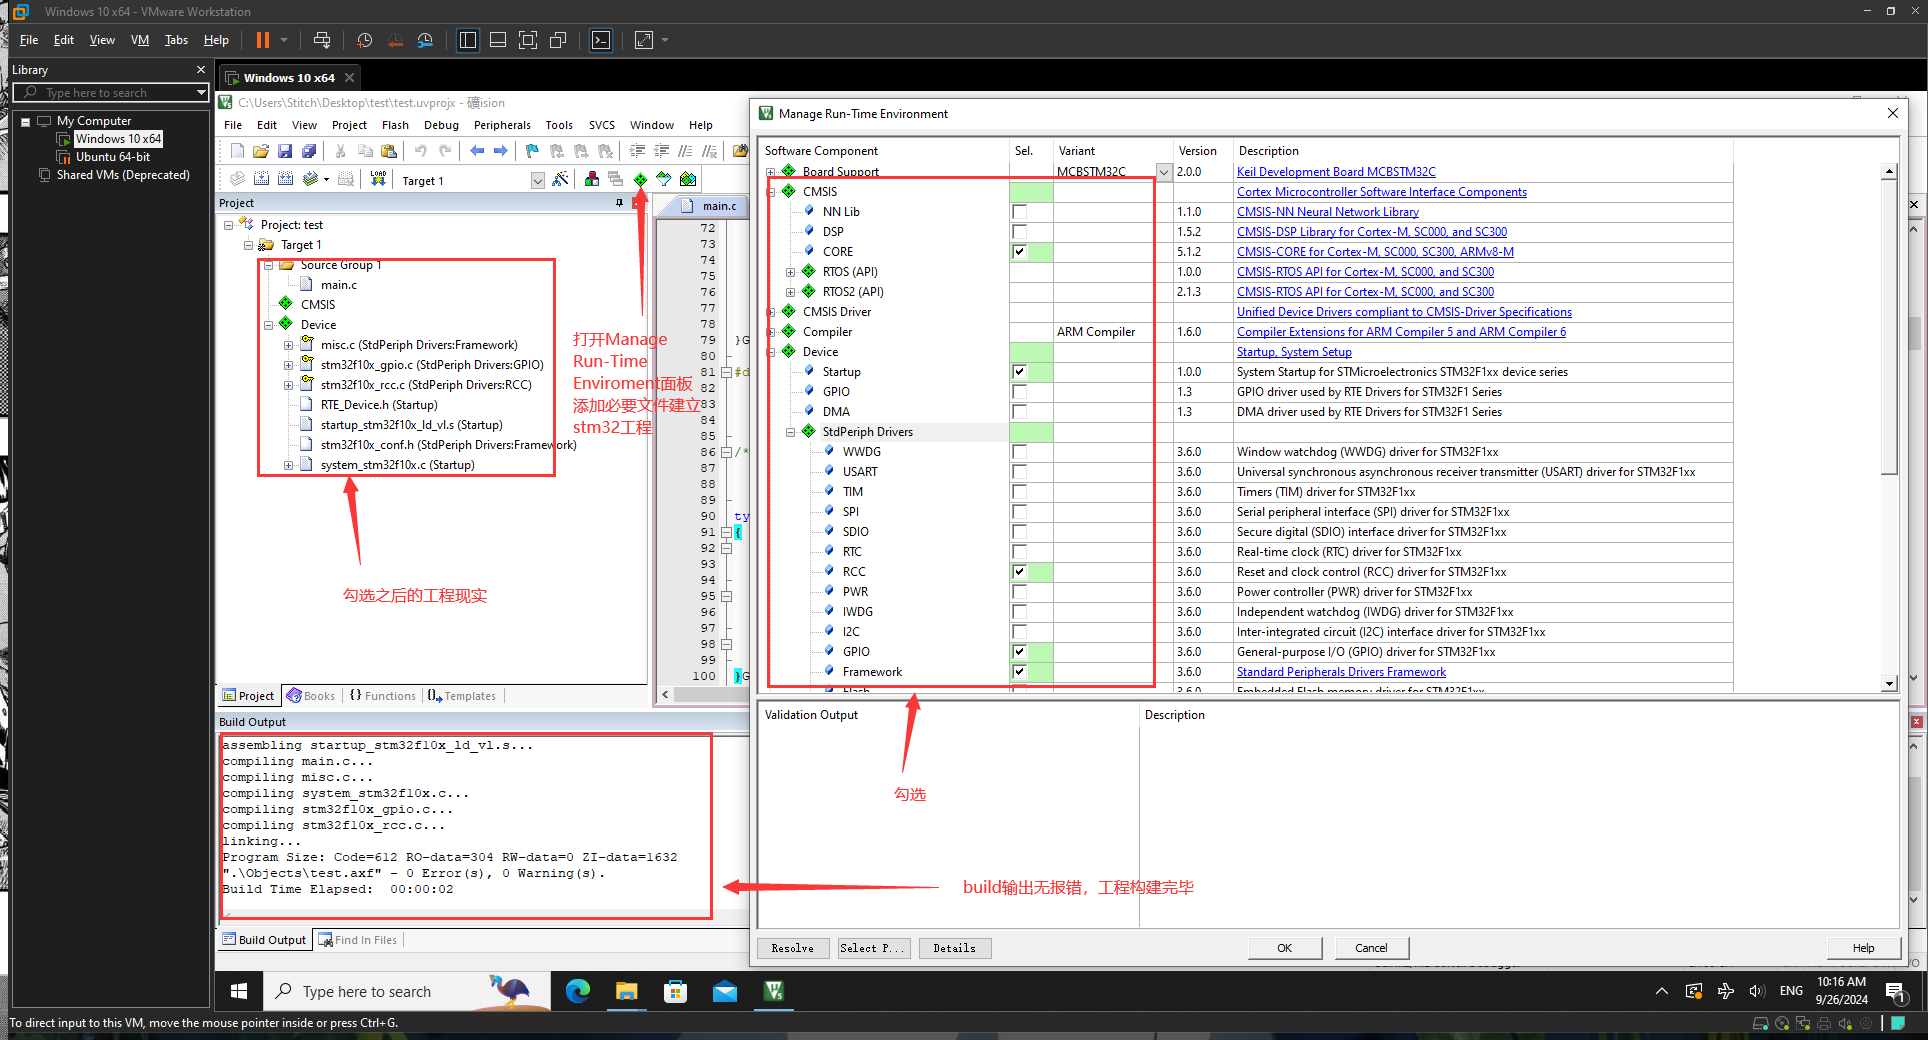
Task: Click the Rebuild all target files icon
Action: [x=285, y=179]
